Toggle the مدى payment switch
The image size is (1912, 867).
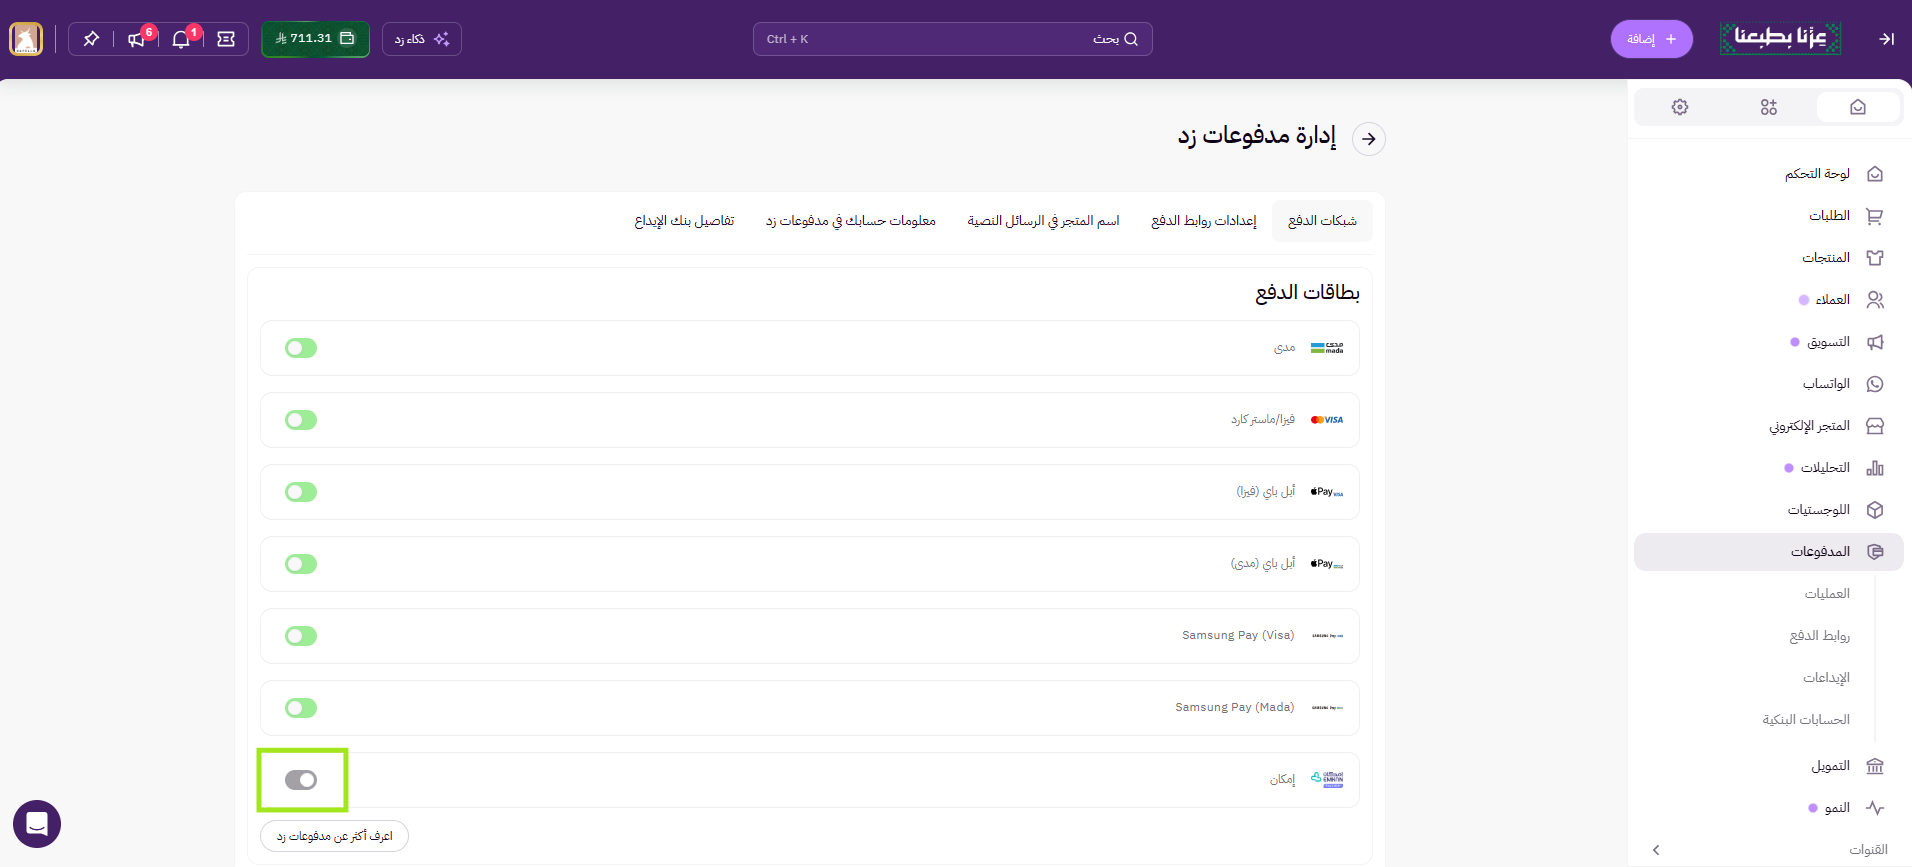coord(301,348)
